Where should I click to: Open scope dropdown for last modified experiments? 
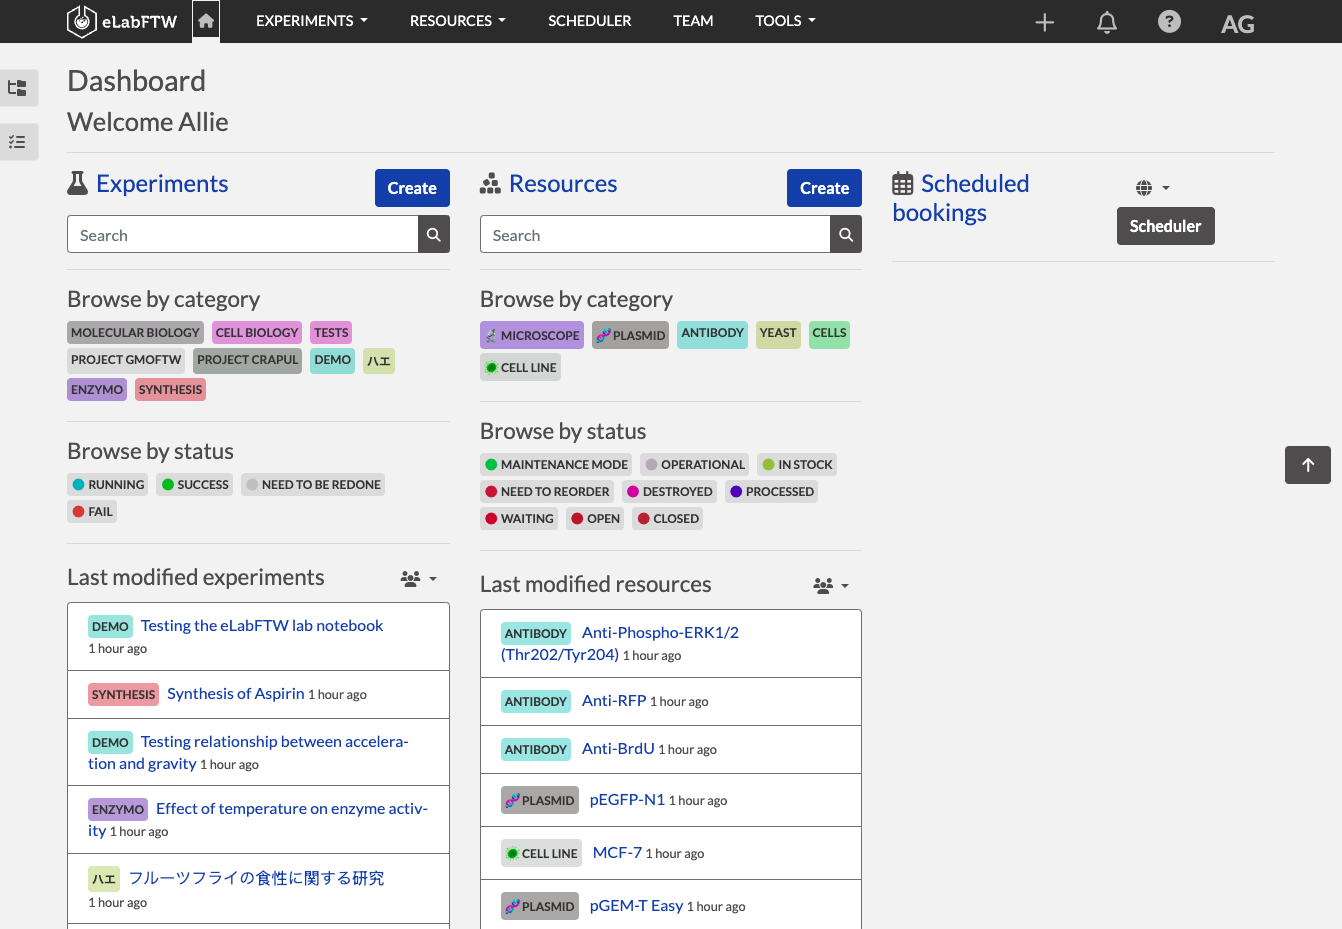coord(419,579)
